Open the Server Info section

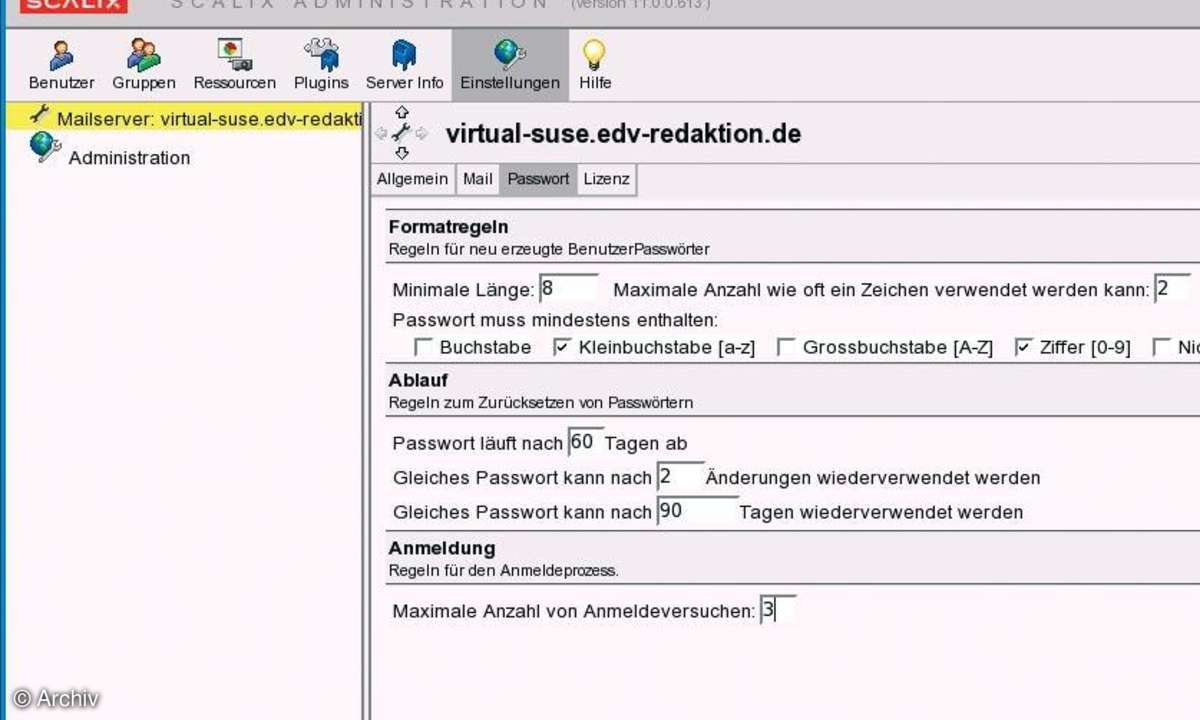404,65
